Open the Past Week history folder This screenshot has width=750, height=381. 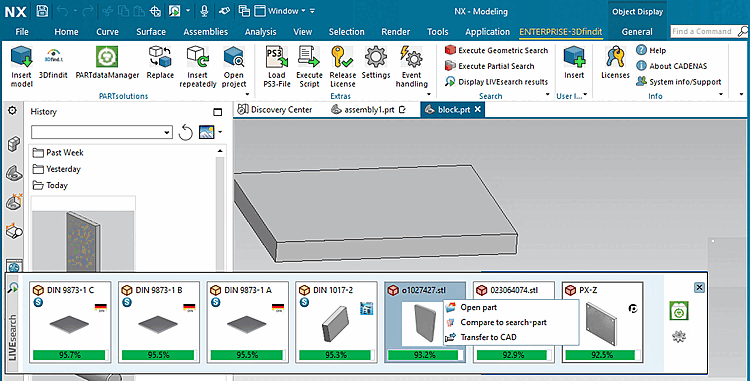[58, 153]
